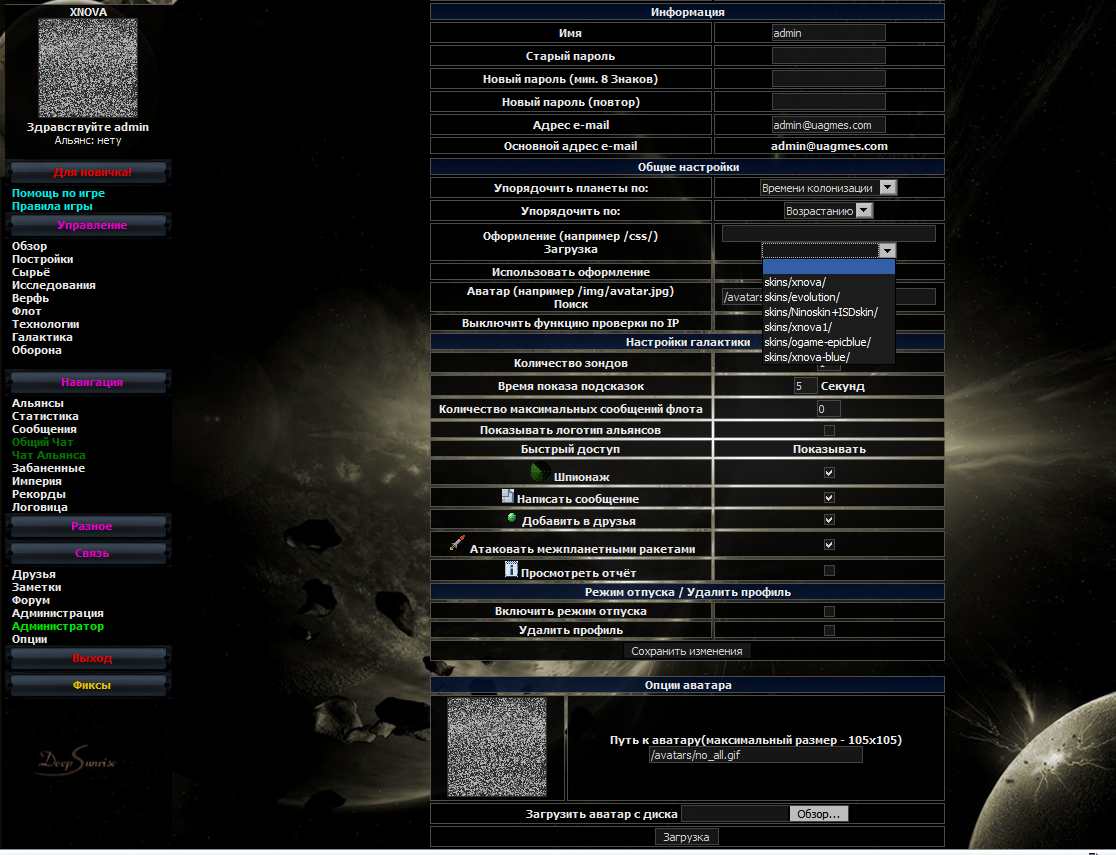Click the Адрес e-mail input field
Viewport: 1116px width, 855px height.
click(x=828, y=125)
